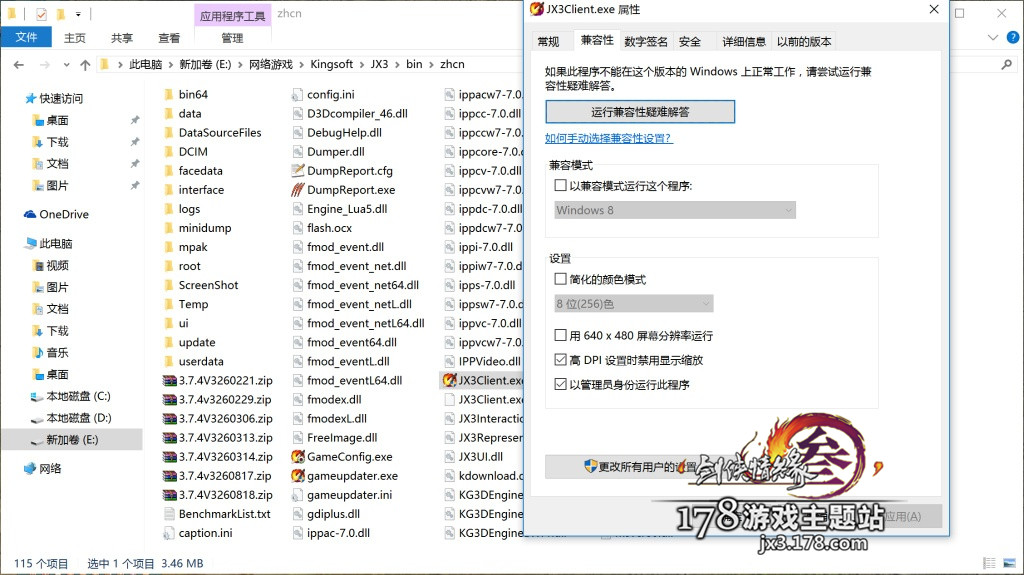This screenshot has width=1024, height=575.
Task: Open the recent locations dropdown arrow
Action: pyautogui.click(x=67, y=65)
